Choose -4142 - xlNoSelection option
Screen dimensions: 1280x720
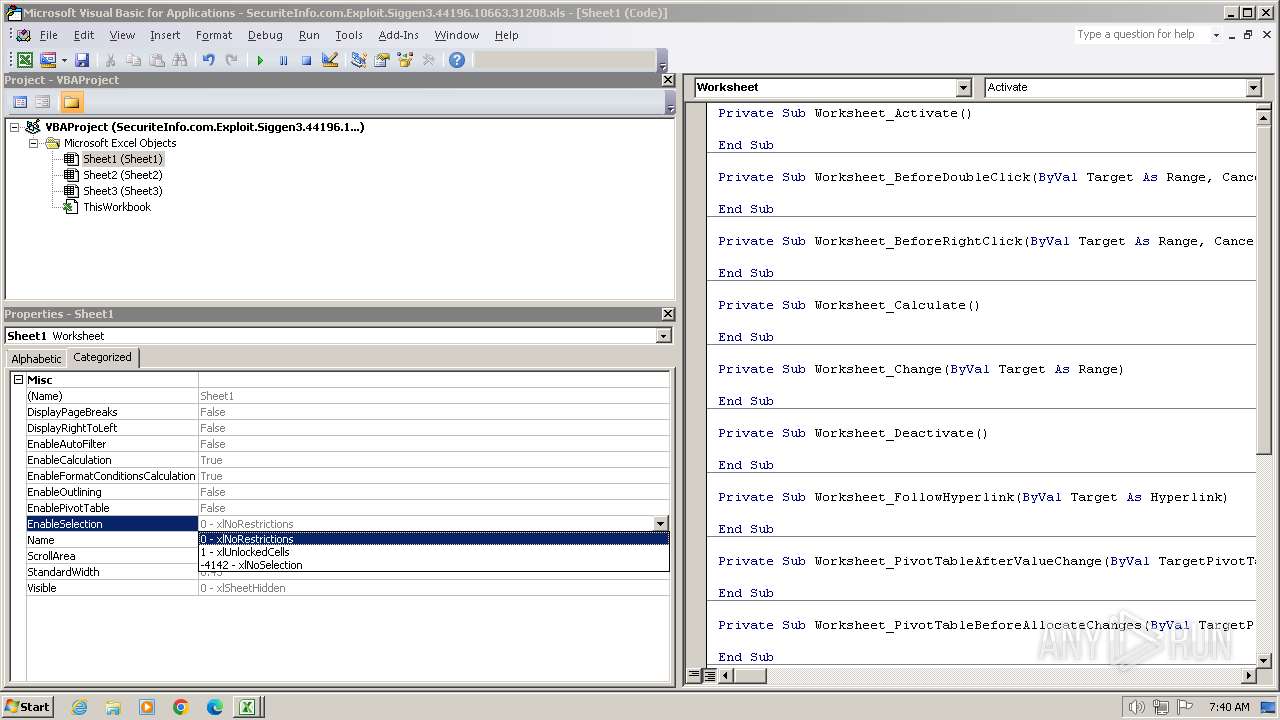pyautogui.click(x=434, y=565)
